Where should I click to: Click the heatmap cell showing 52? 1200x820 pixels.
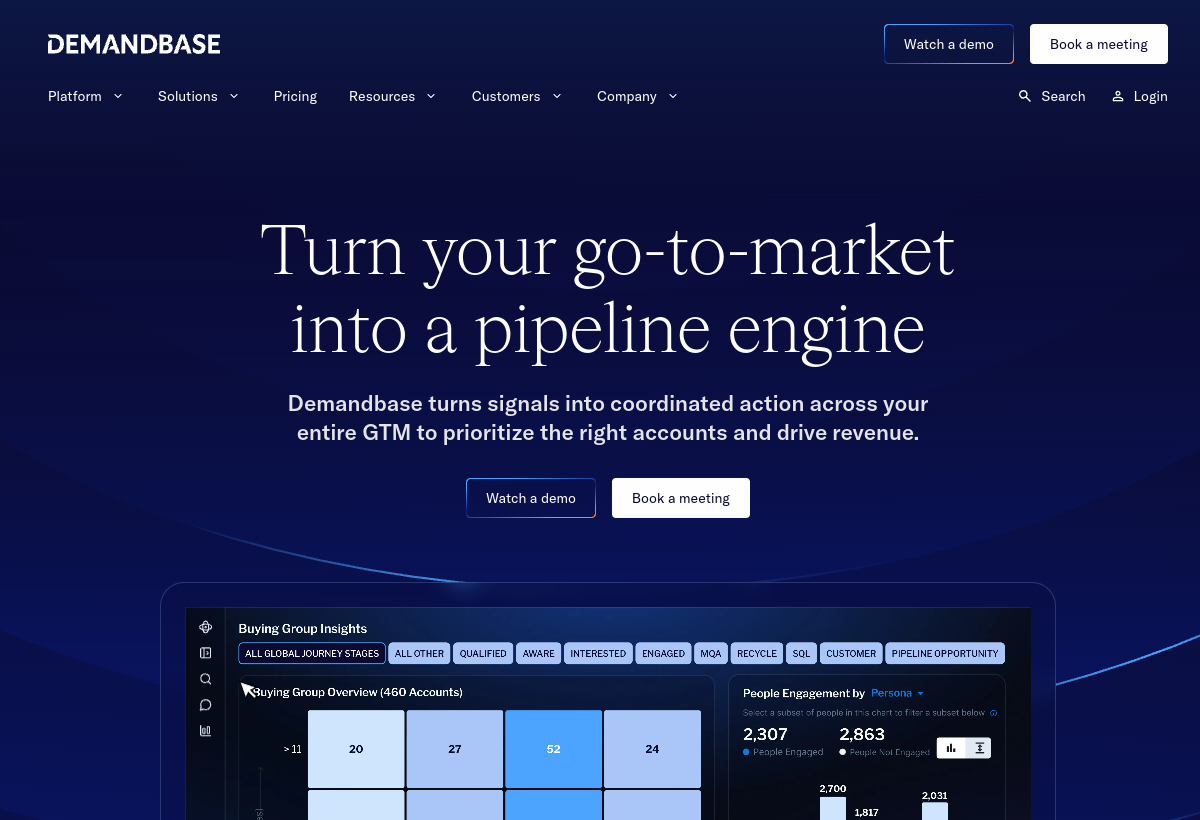click(x=554, y=749)
